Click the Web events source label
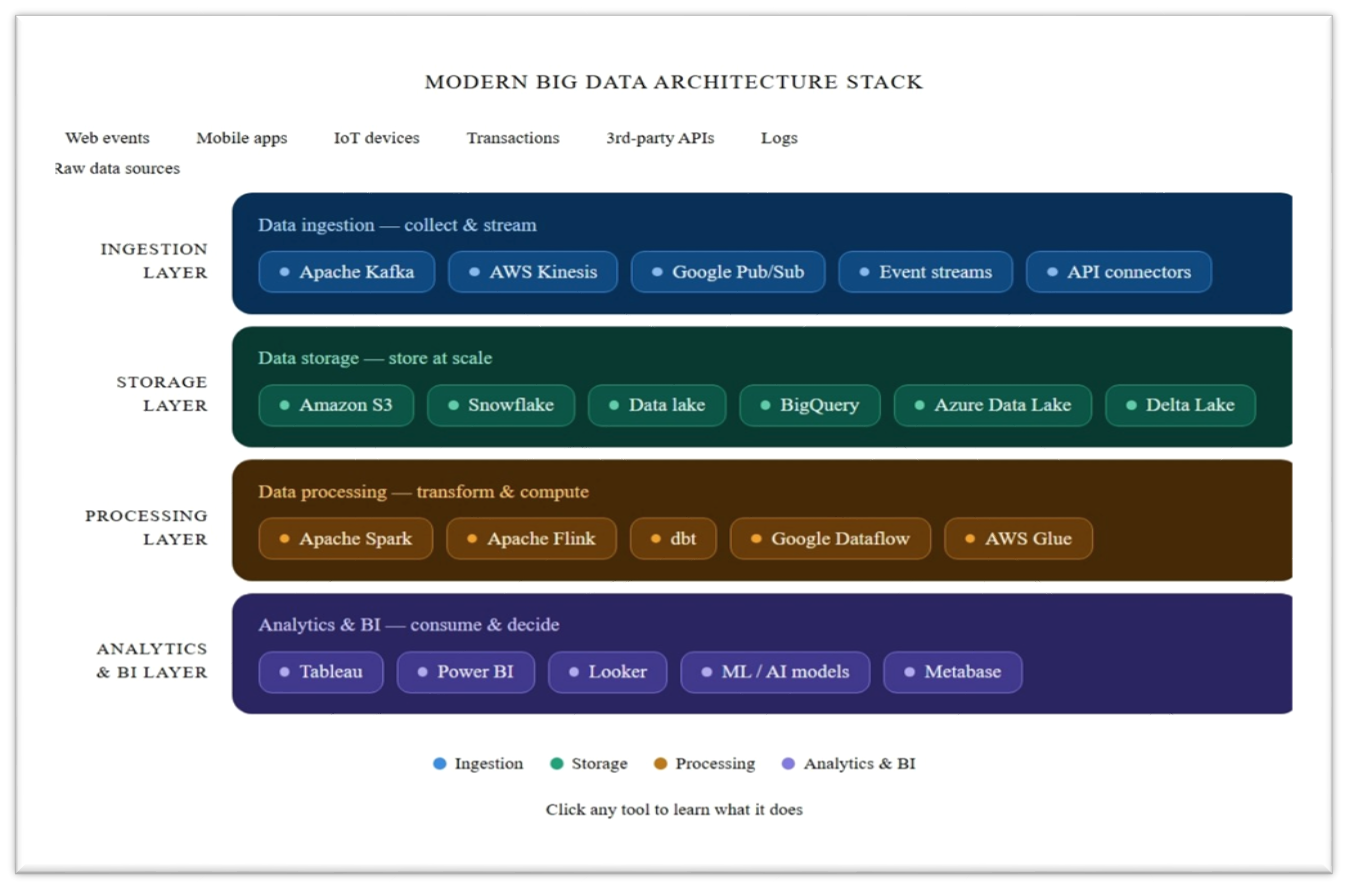Screen dimensions: 1349x889 [107, 138]
